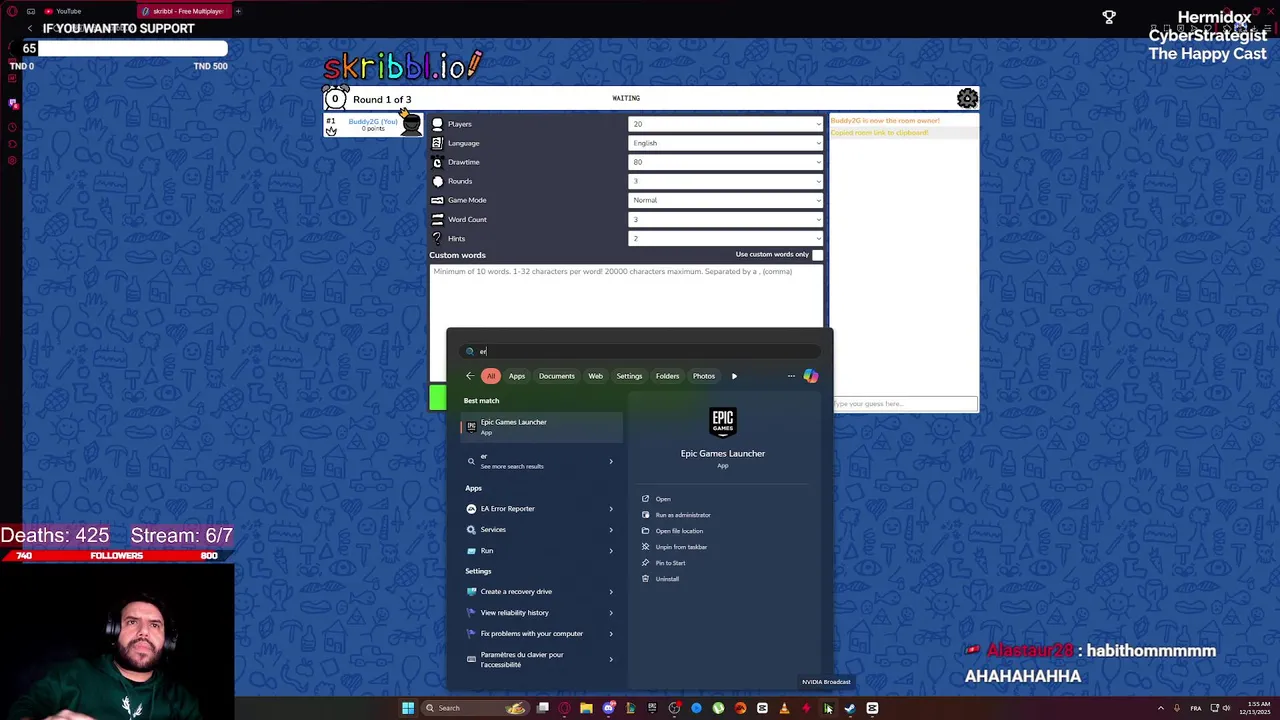Click the Uninstall trash icon

[x=645, y=579]
